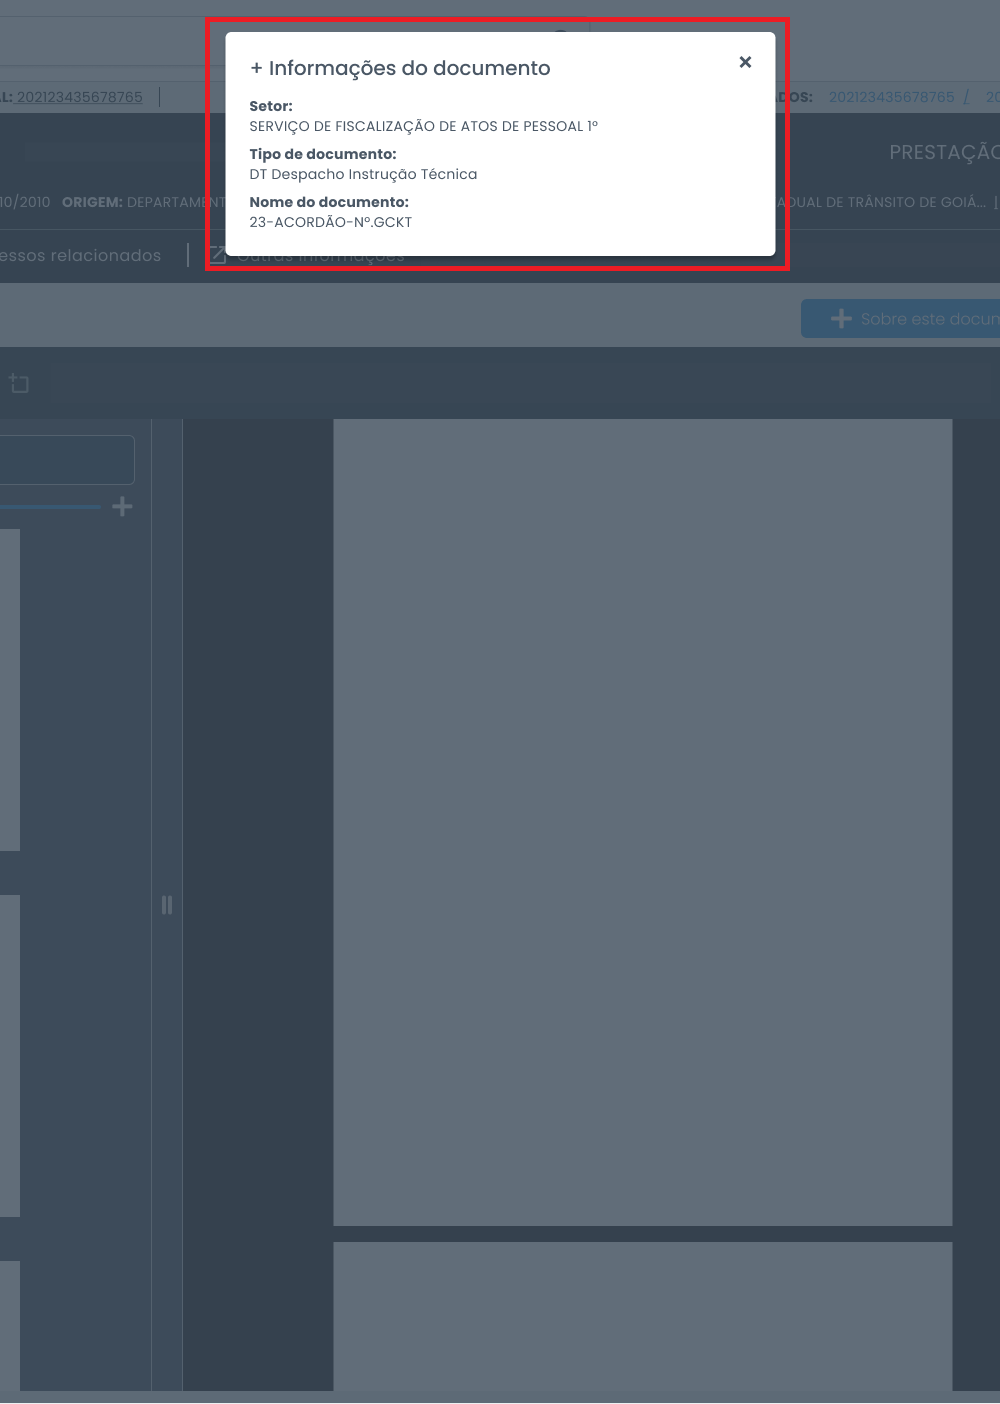Click the Setor value SERVIÇO DE FISCALIZAÇÃO text
The image size is (1000, 1404).
pos(423,126)
